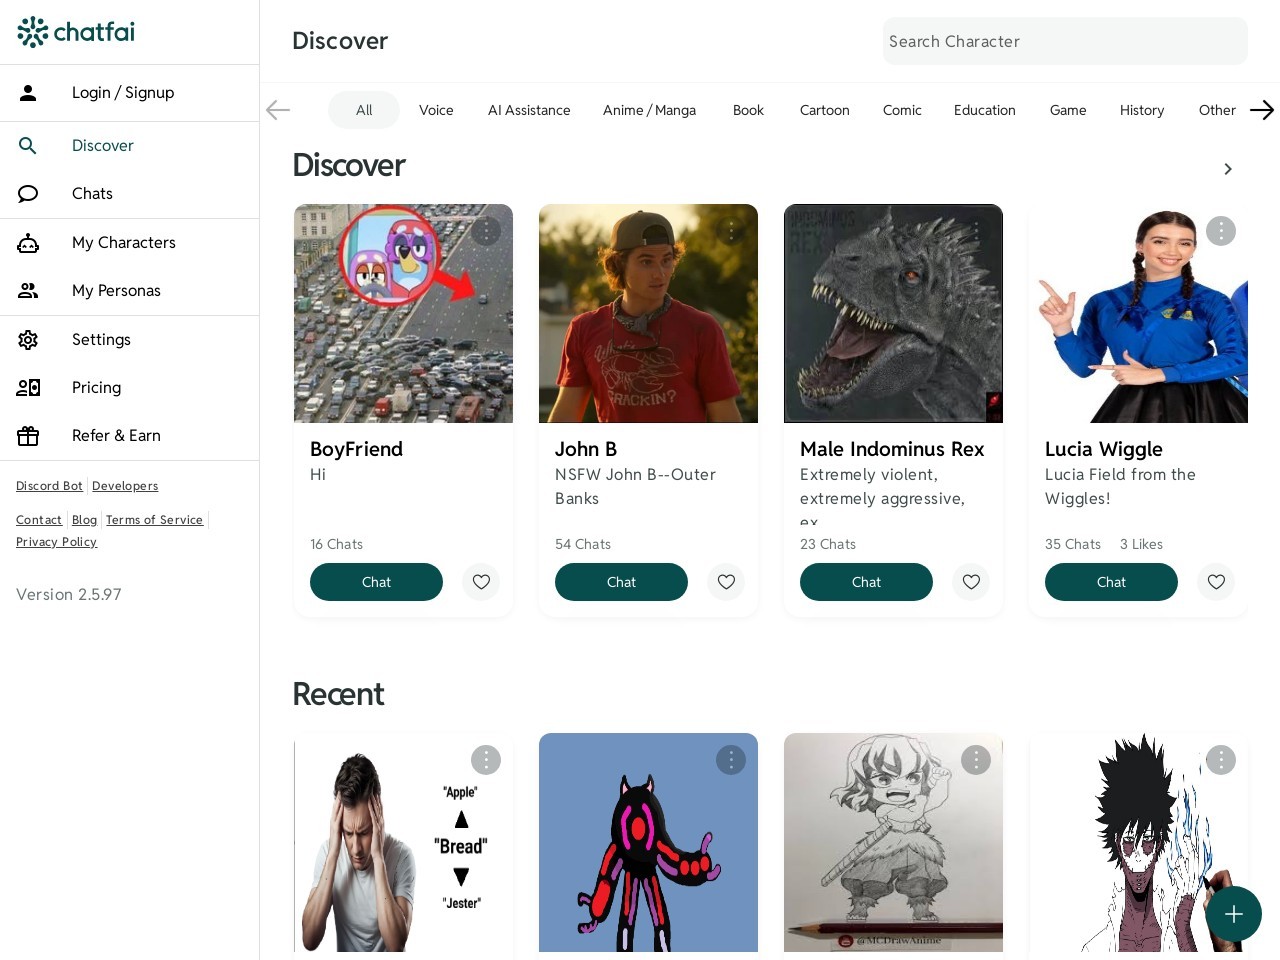Open the Male Indominus Rex thumbnail

(893, 314)
